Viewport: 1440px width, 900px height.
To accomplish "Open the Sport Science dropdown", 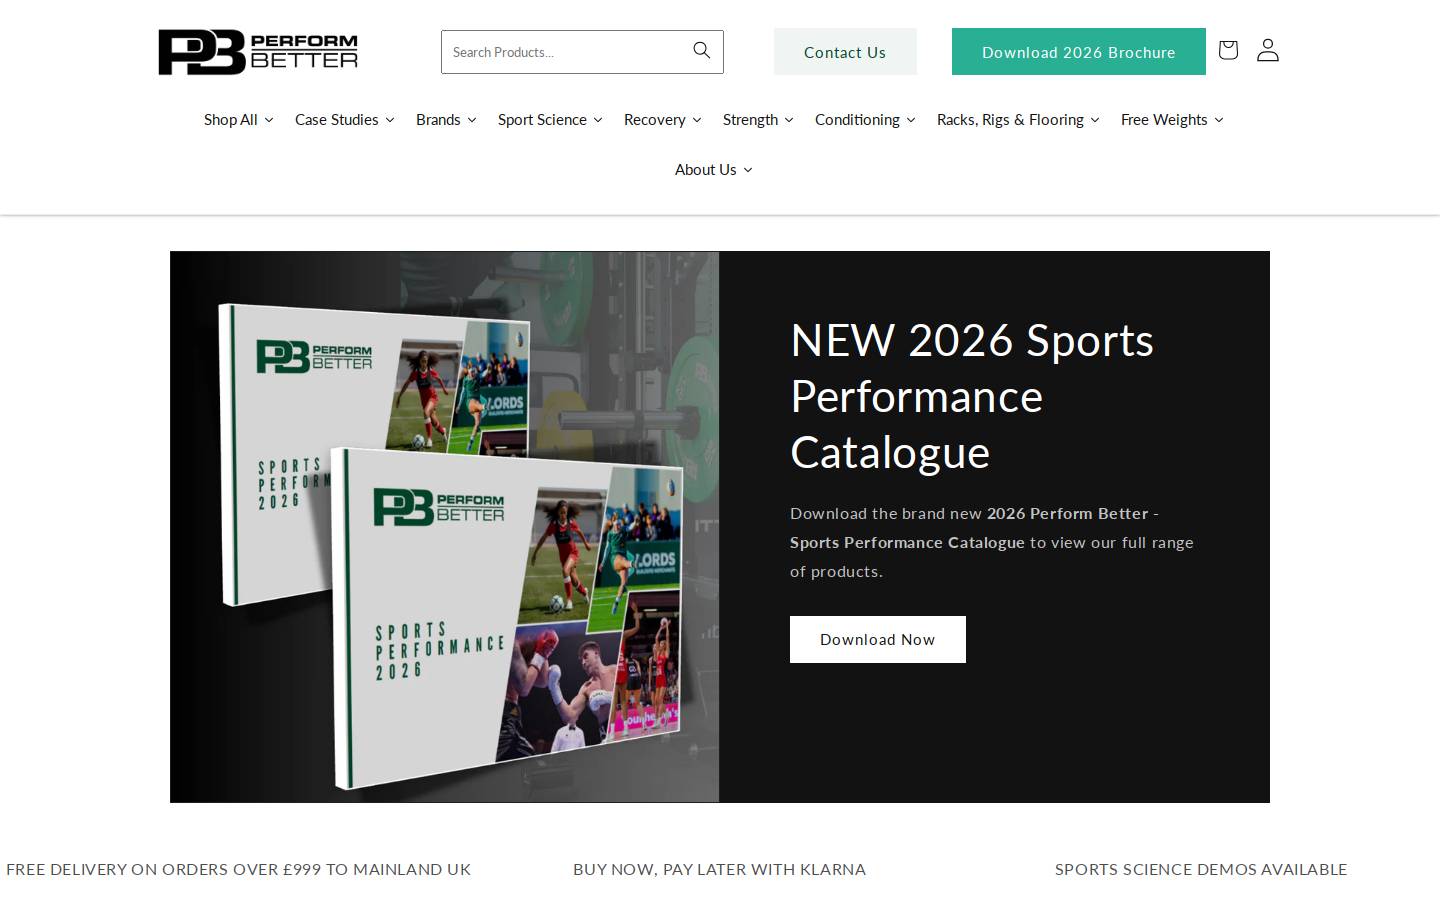I will click(x=550, y=120).
